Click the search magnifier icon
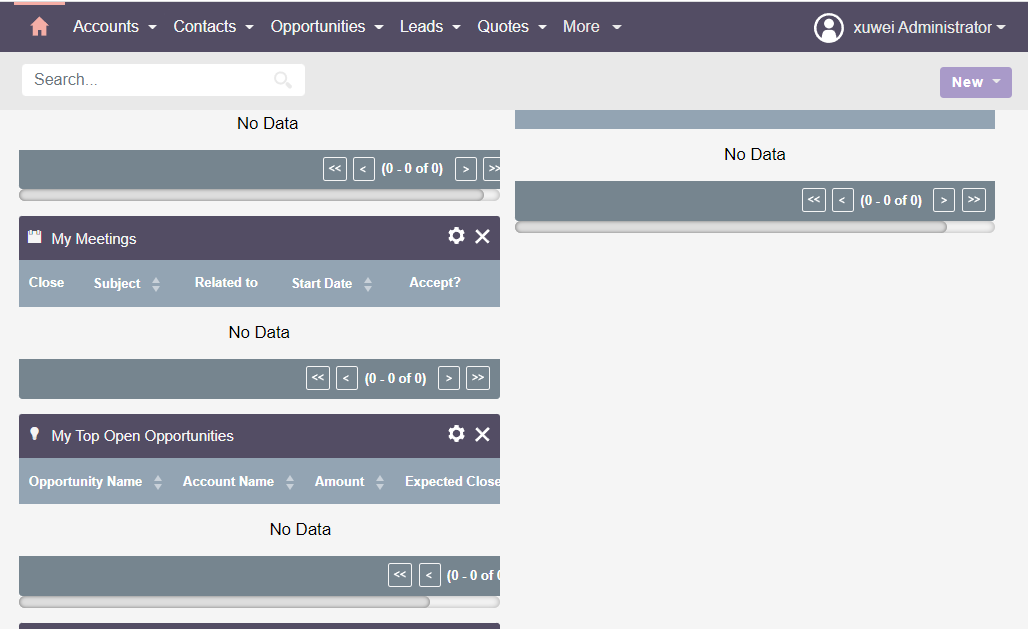This screenshot has width=1028, height=629. pyautogui.click(x=283, y=80)
